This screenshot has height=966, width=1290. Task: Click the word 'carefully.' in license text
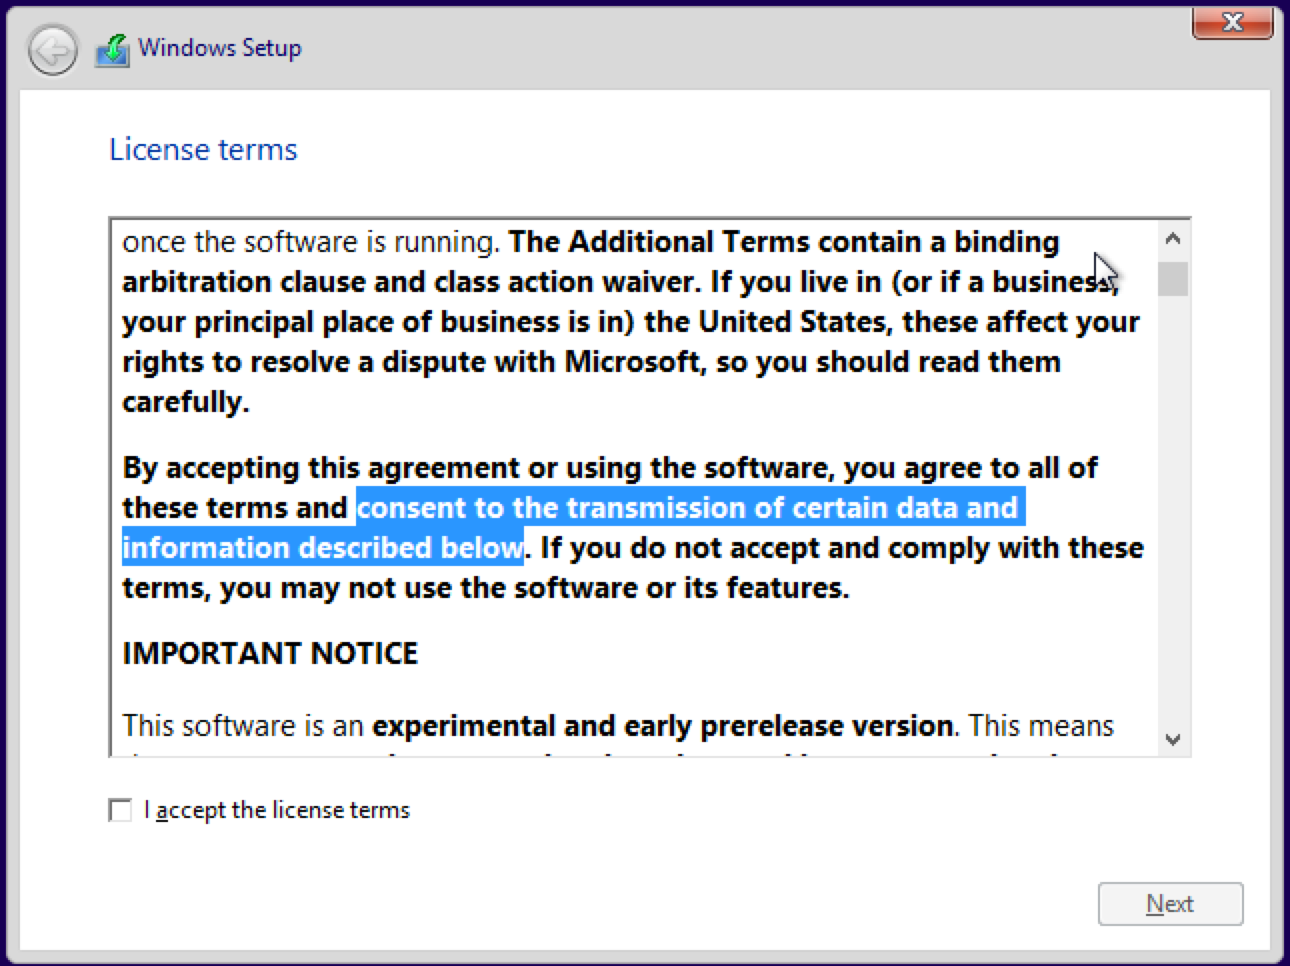click(x=185, y=402)
